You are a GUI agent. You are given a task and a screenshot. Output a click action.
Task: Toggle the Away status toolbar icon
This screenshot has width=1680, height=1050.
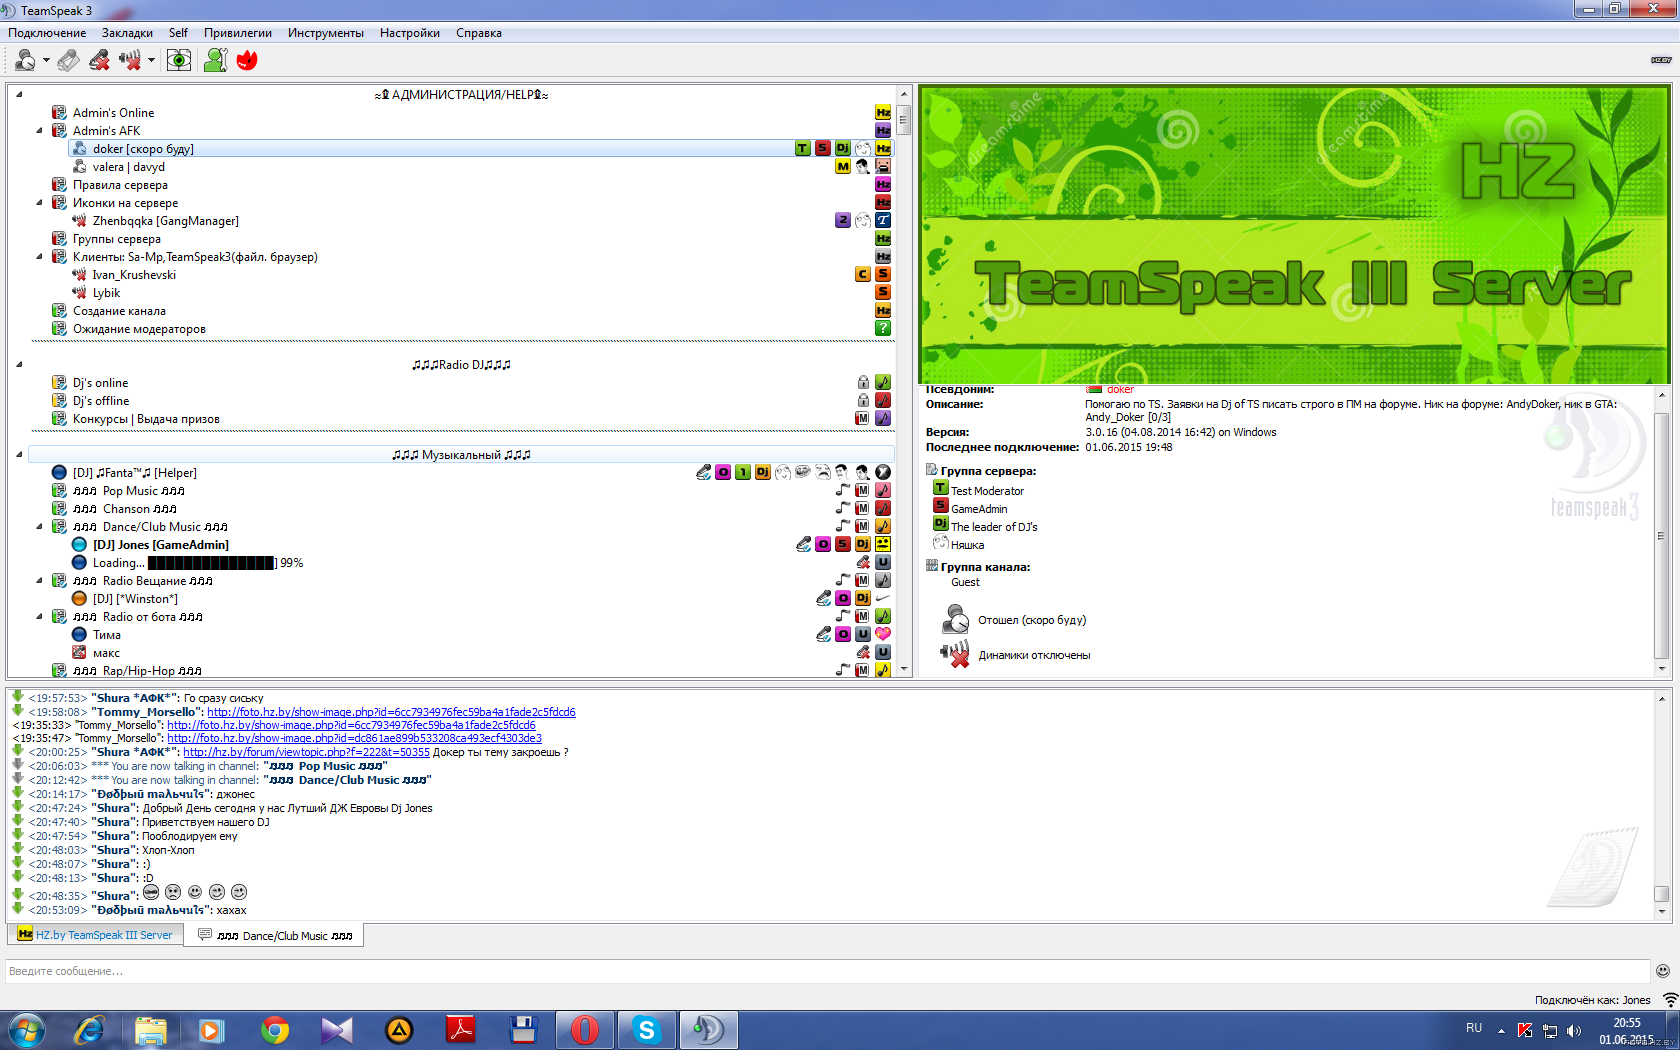[x=25, y=61]
